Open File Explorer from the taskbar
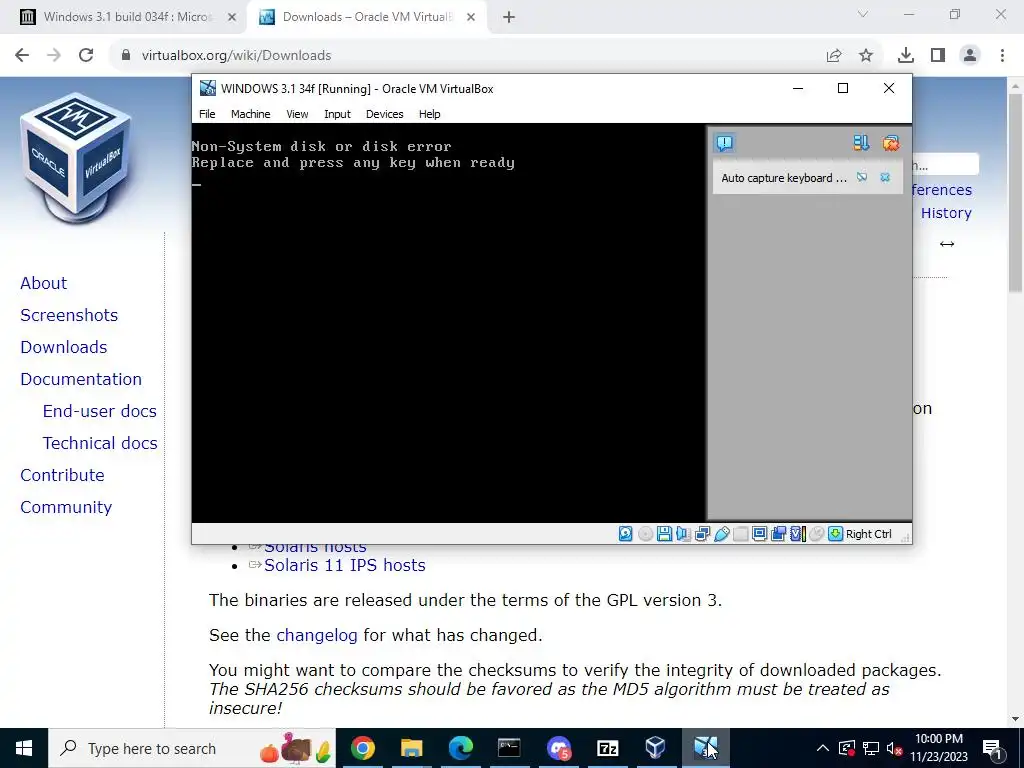Screen dimensions: 1024x768 411,748
